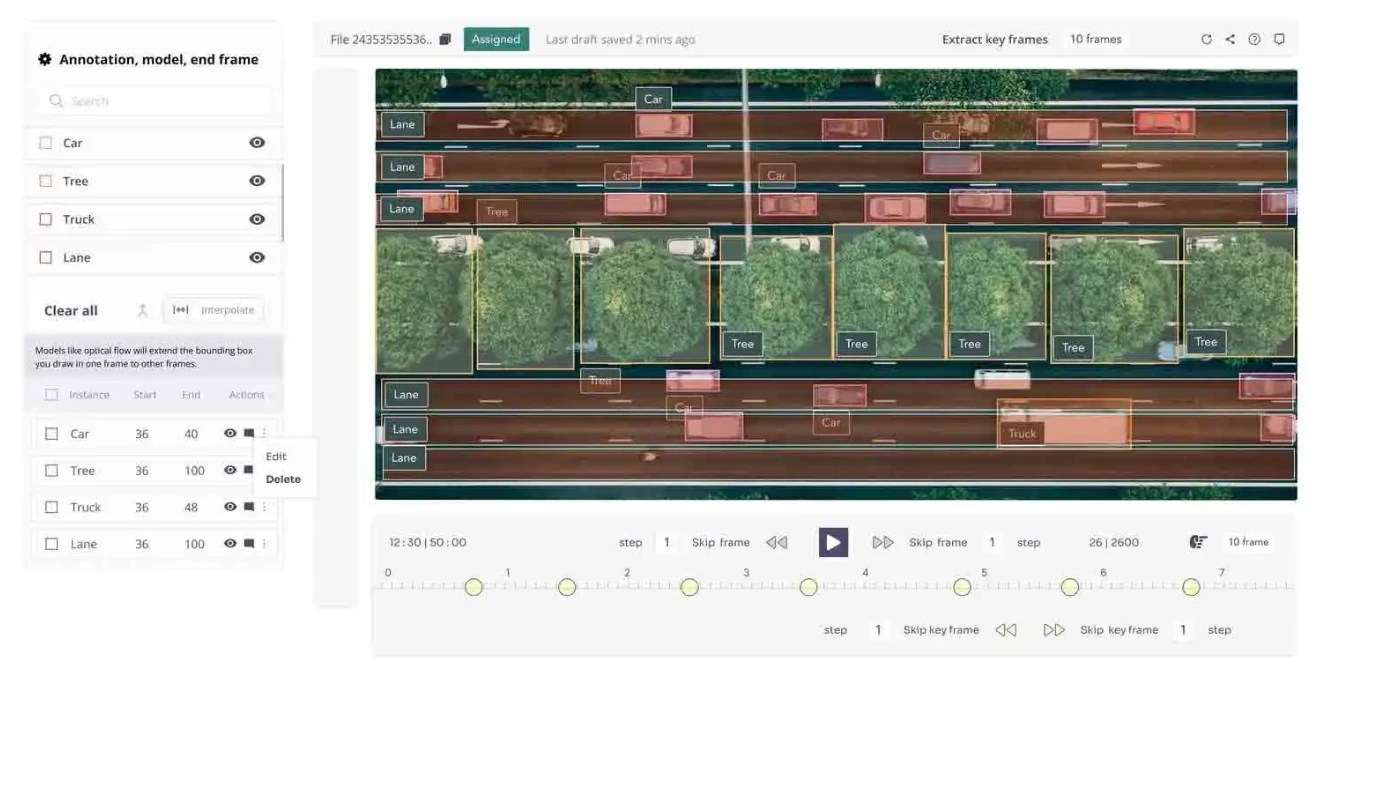Click the step input showing 1 before Skip frame
This screenshot has width=1399, height=808.
(666, 542)
